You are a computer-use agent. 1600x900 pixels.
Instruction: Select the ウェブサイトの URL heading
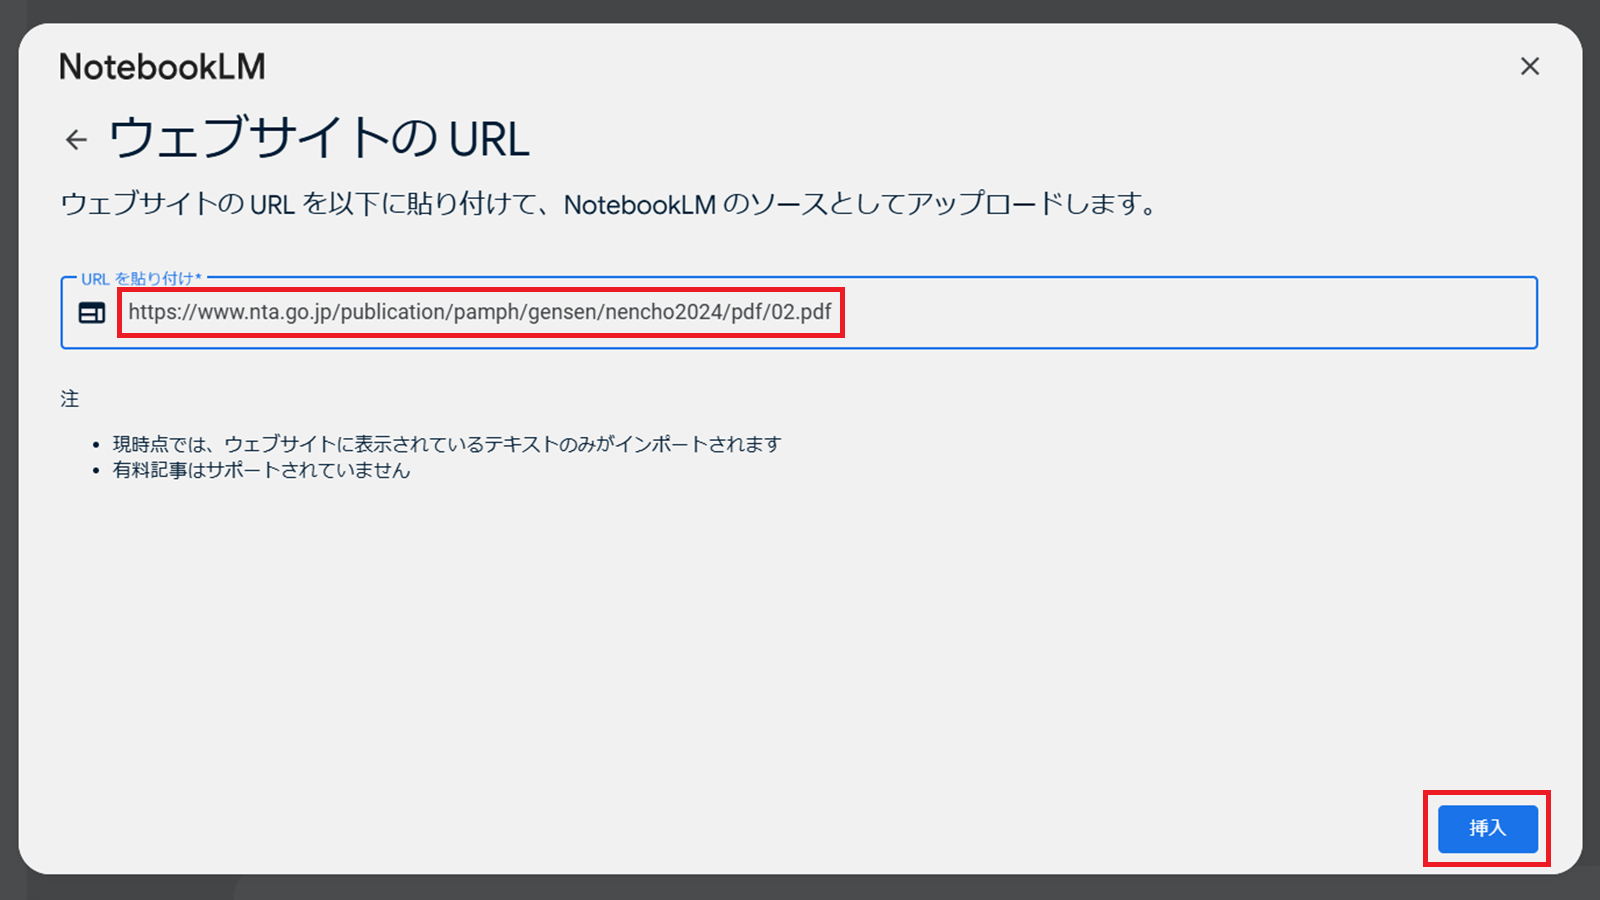pos(320,139)
